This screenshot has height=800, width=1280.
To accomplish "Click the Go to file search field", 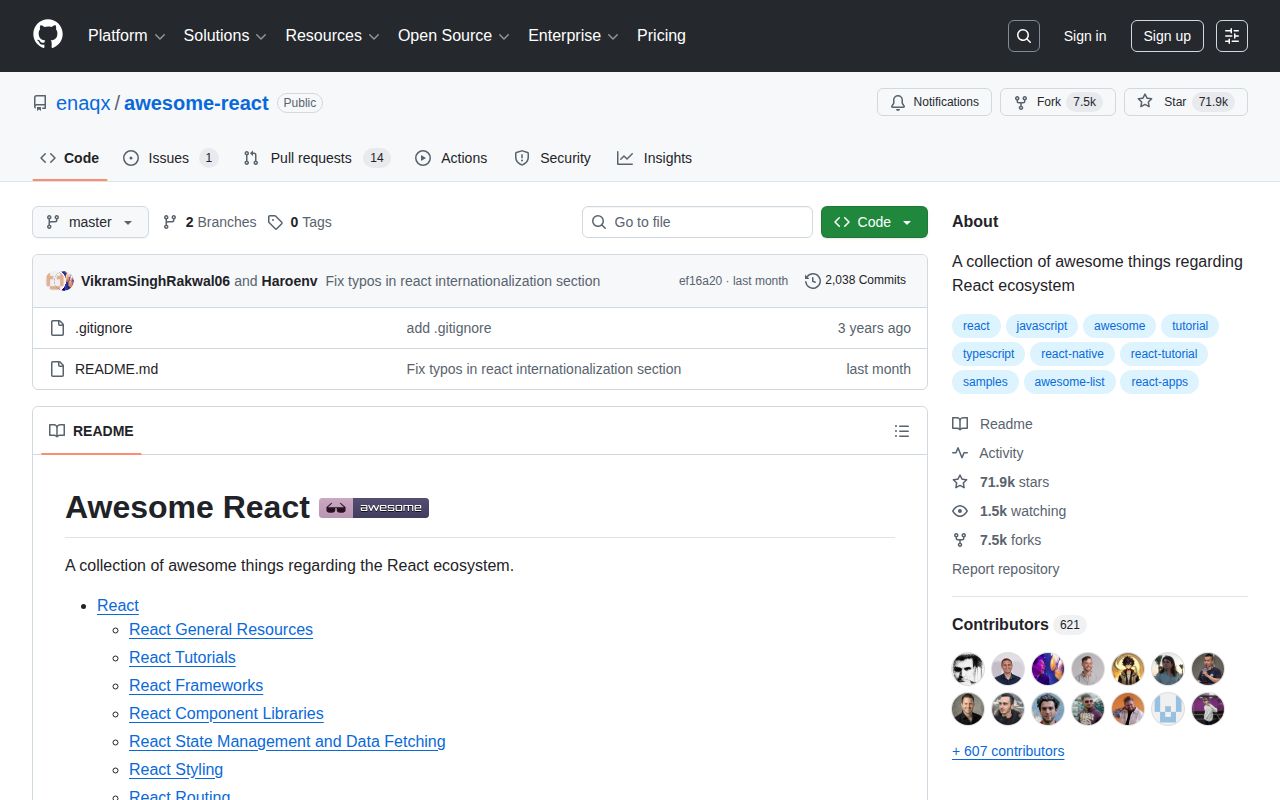I will click(x=697, y=222).
